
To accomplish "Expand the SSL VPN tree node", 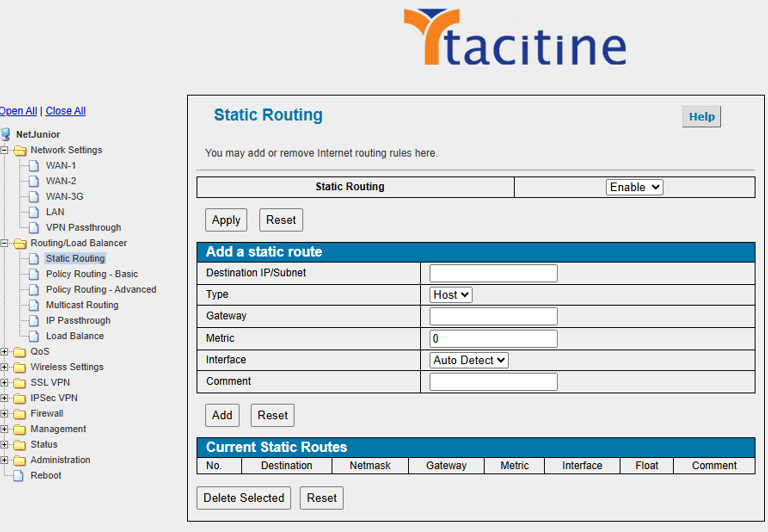I will click(4, 383).
